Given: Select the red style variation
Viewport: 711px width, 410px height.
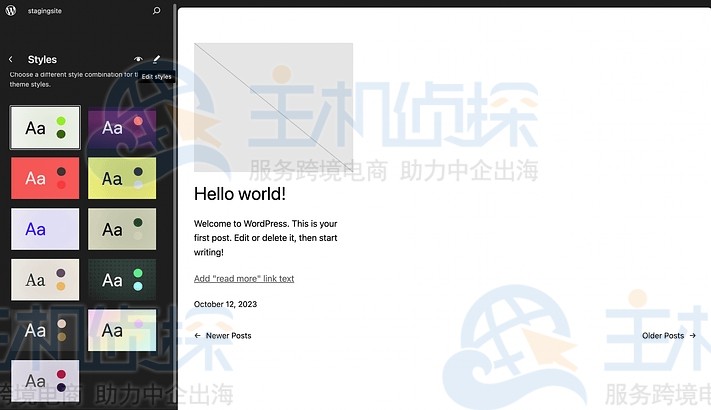Looking at the screenshot, I should tap(45, 178).
